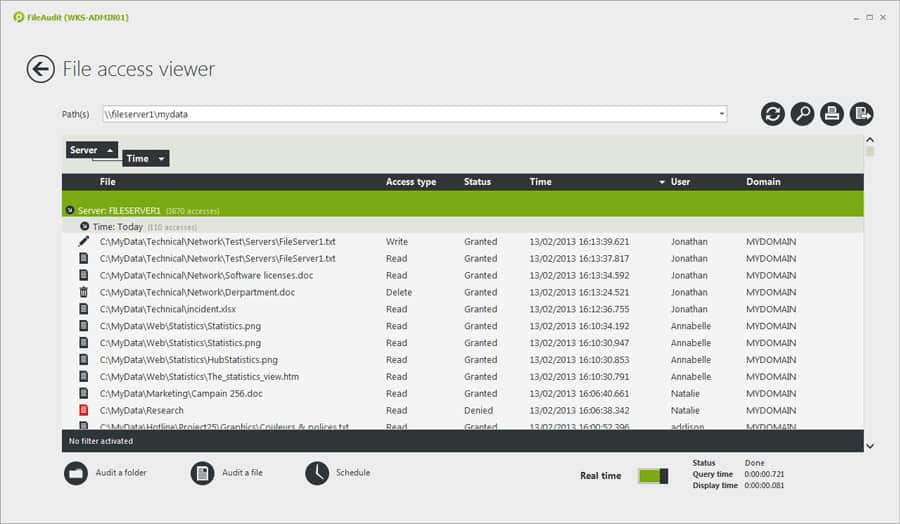
Task: Click the Write access type cell
Action: click(x=397, y=242)
